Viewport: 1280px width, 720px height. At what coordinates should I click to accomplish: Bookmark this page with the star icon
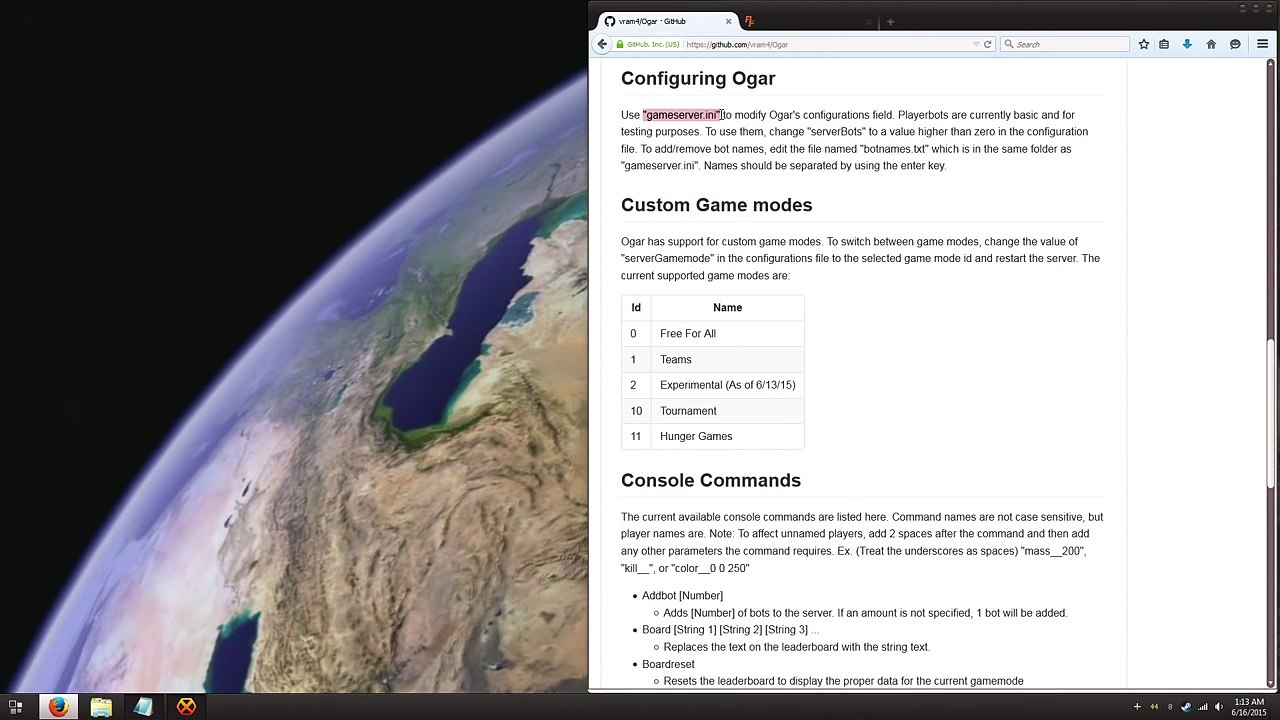pos(1143,44)
